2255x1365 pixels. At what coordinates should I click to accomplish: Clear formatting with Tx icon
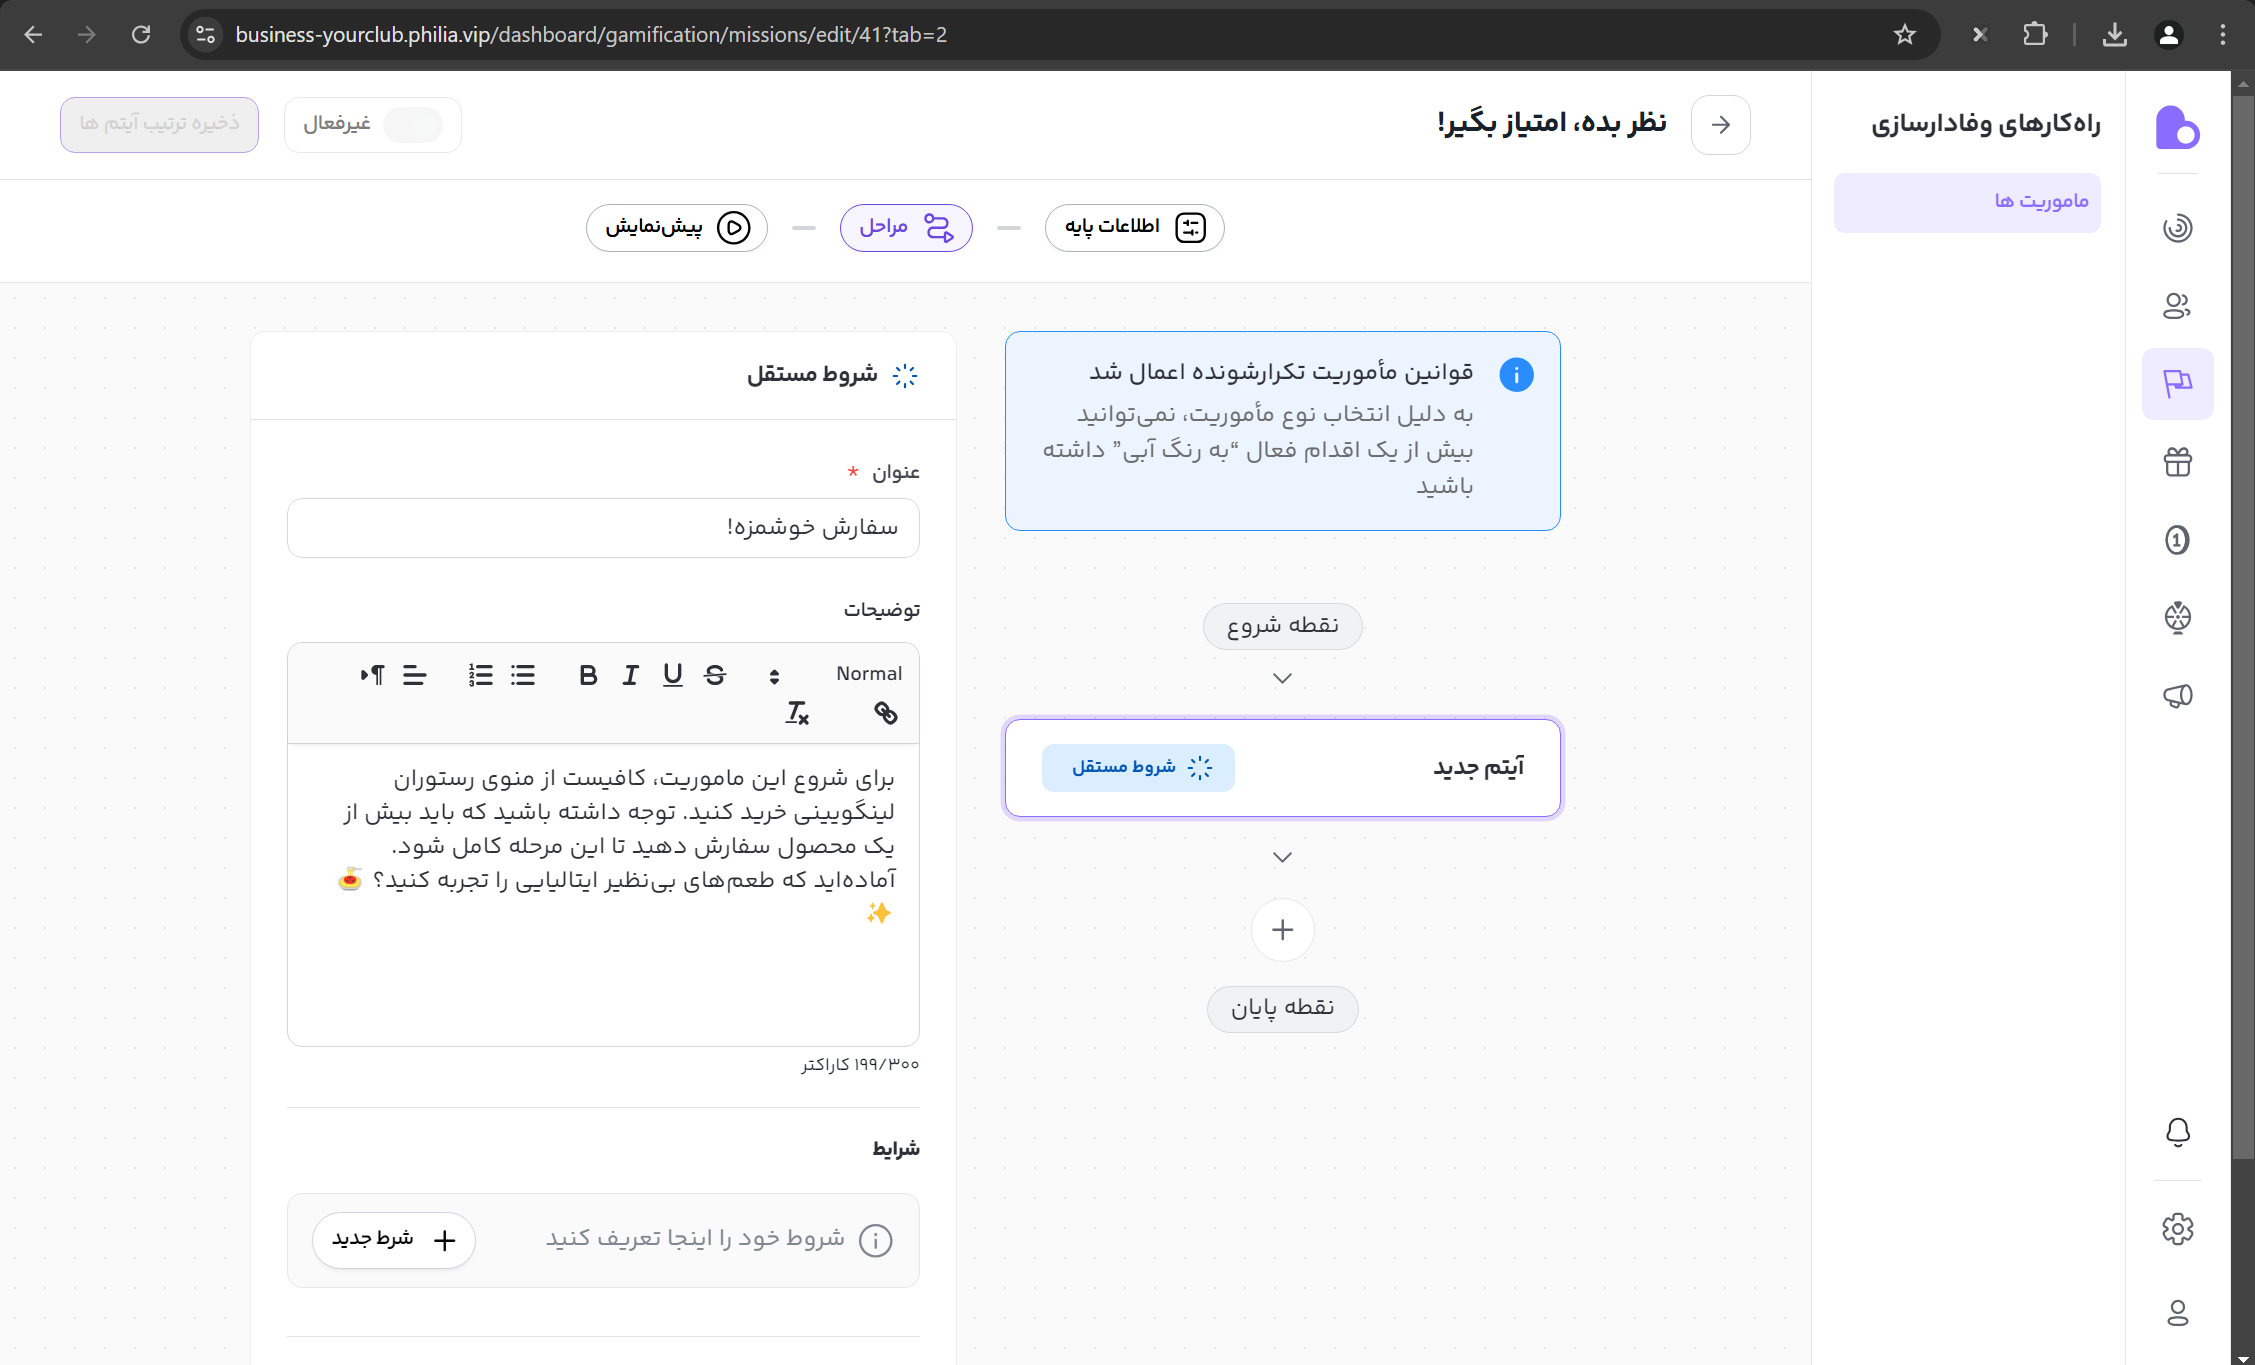[797, 713]
